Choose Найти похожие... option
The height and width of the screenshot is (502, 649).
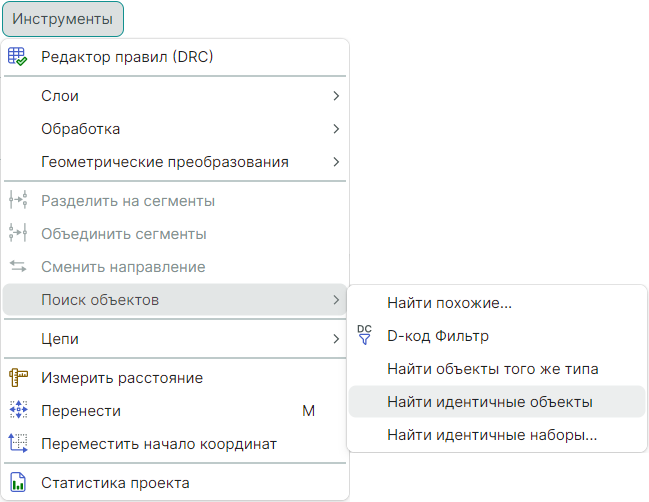(x=449, y=303)
